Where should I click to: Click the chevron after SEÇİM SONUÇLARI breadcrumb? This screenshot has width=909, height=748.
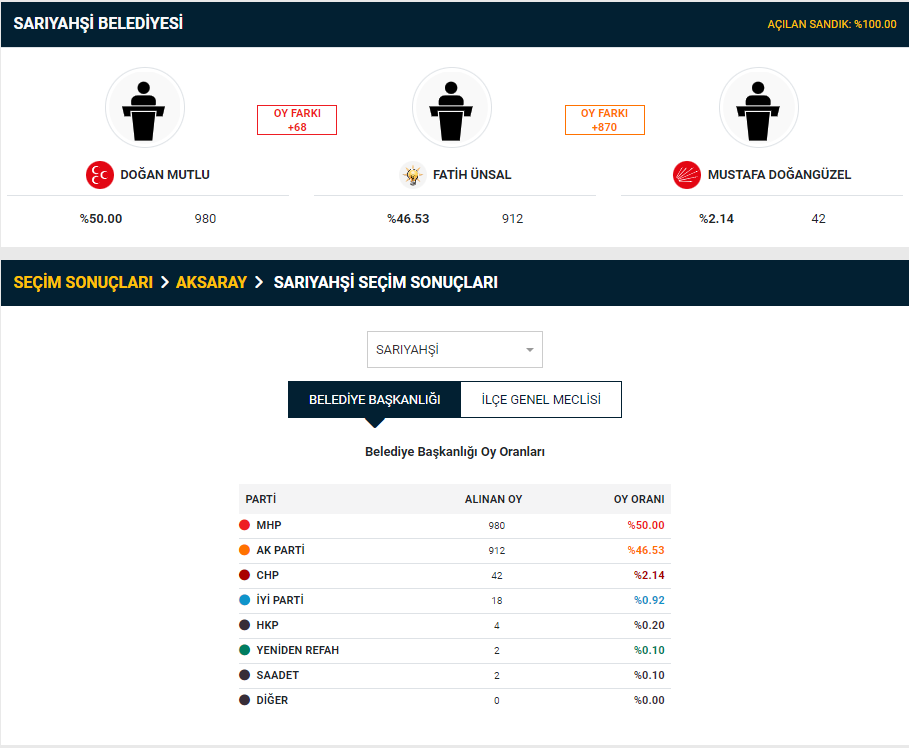(x=165, y=282)
